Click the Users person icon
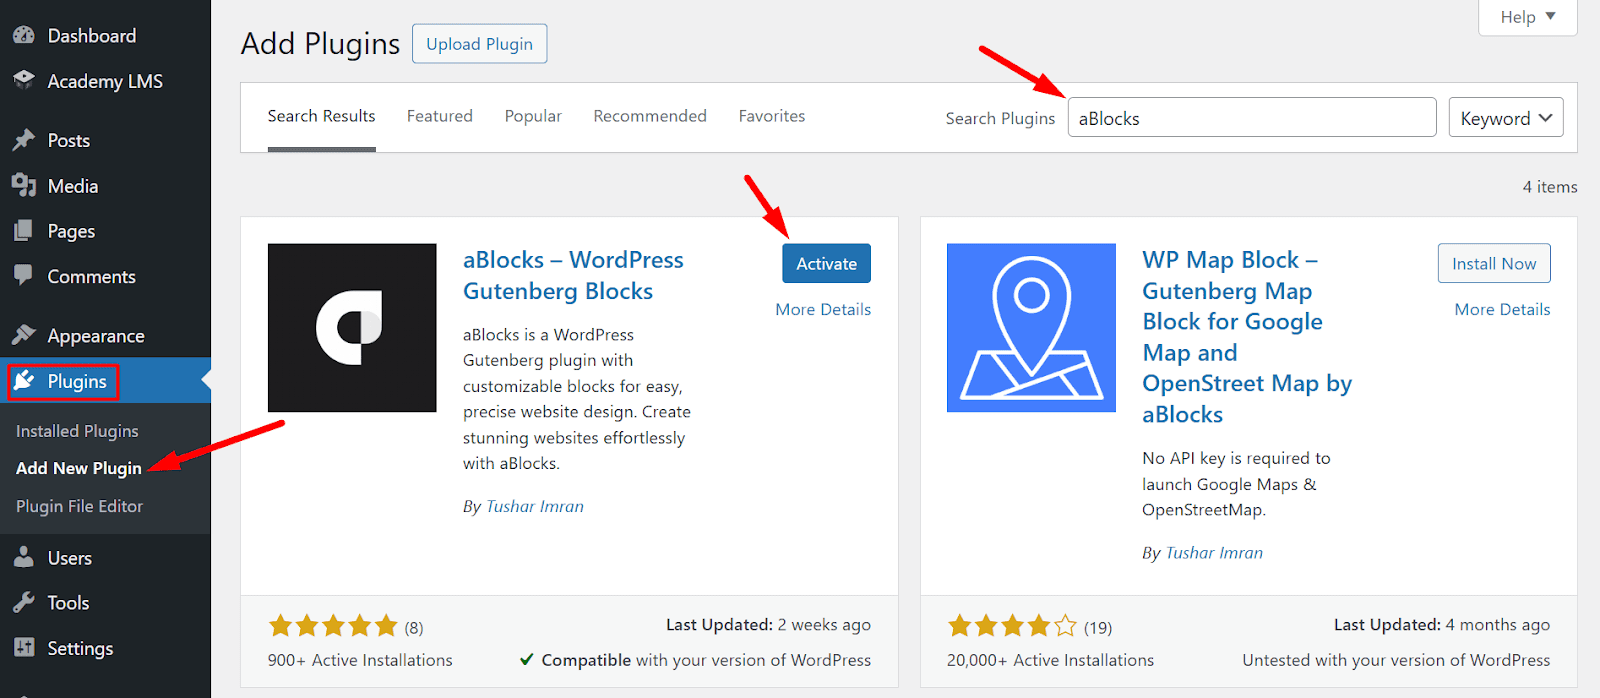Image resolution: width=1600 pixels, height=698 pixels. [x=24, y=557]
